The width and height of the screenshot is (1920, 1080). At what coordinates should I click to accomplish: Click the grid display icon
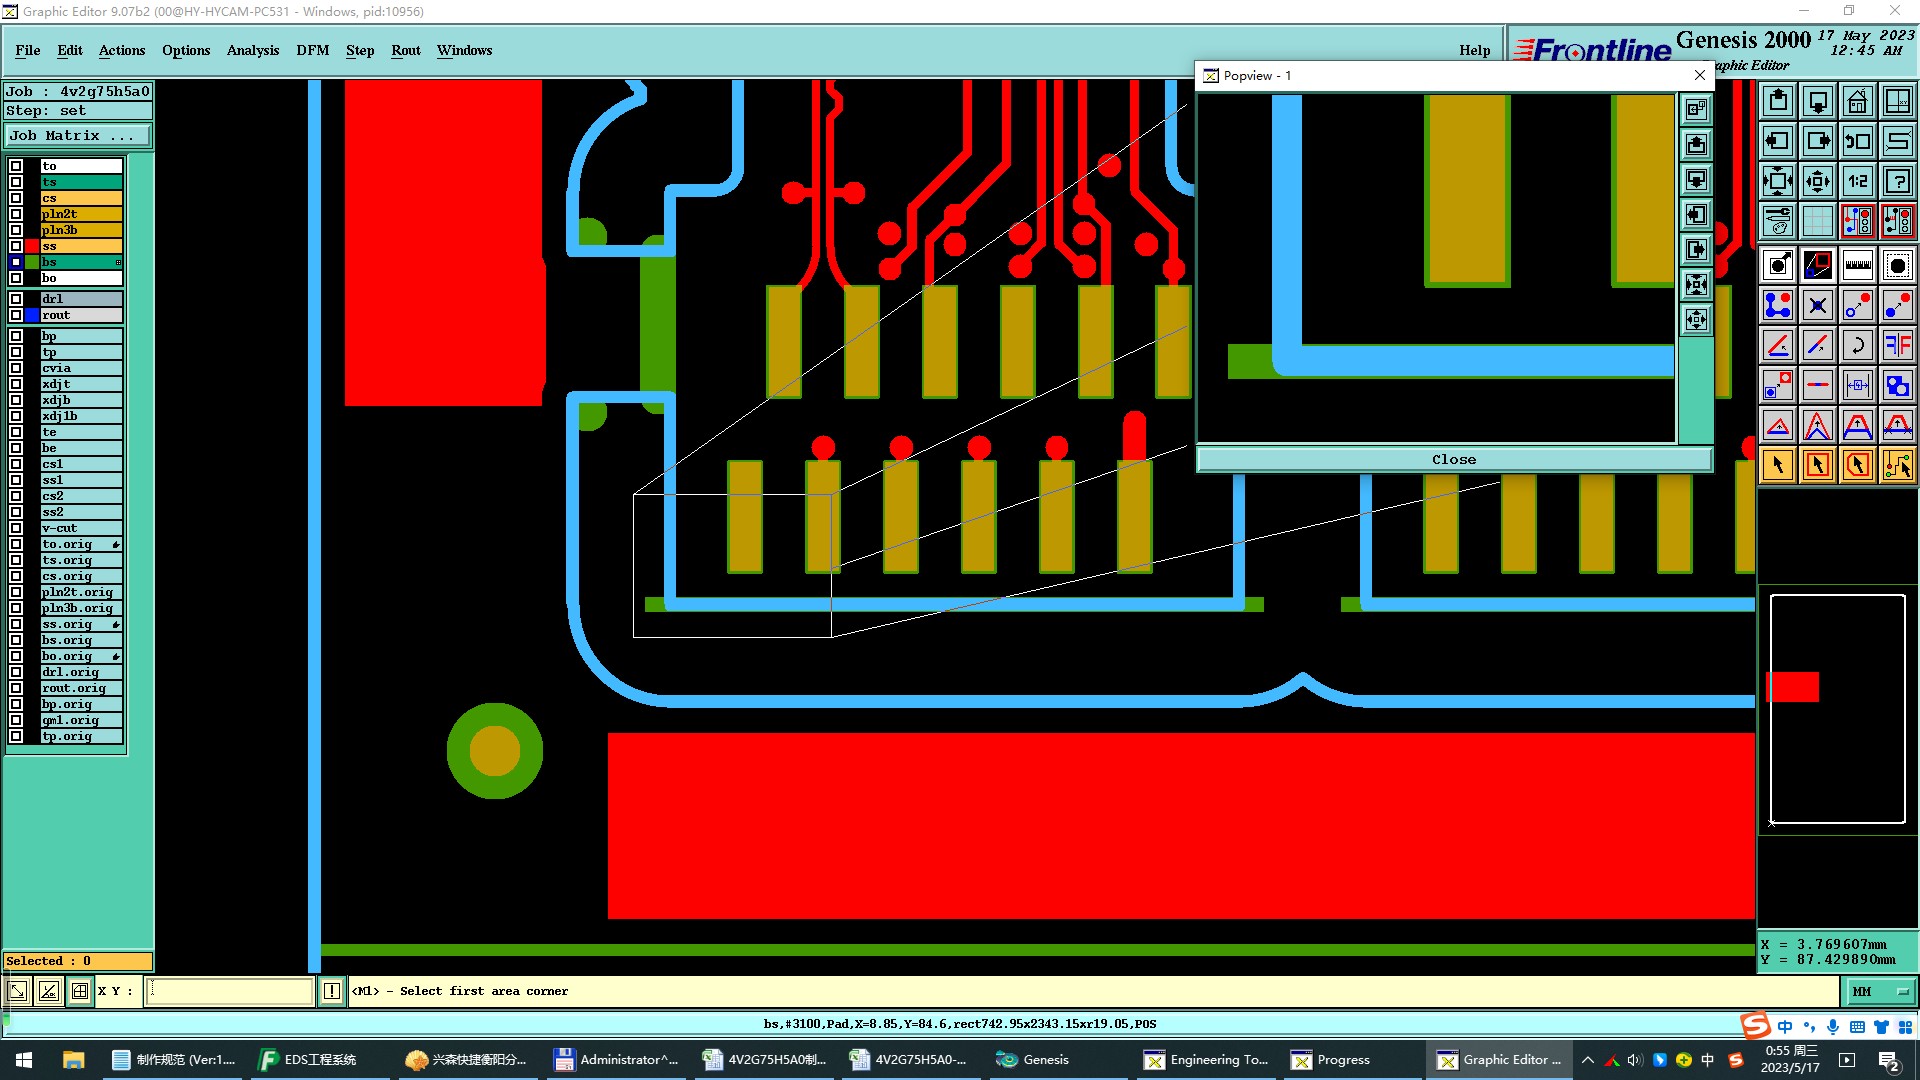click(x=1817, y=221)
